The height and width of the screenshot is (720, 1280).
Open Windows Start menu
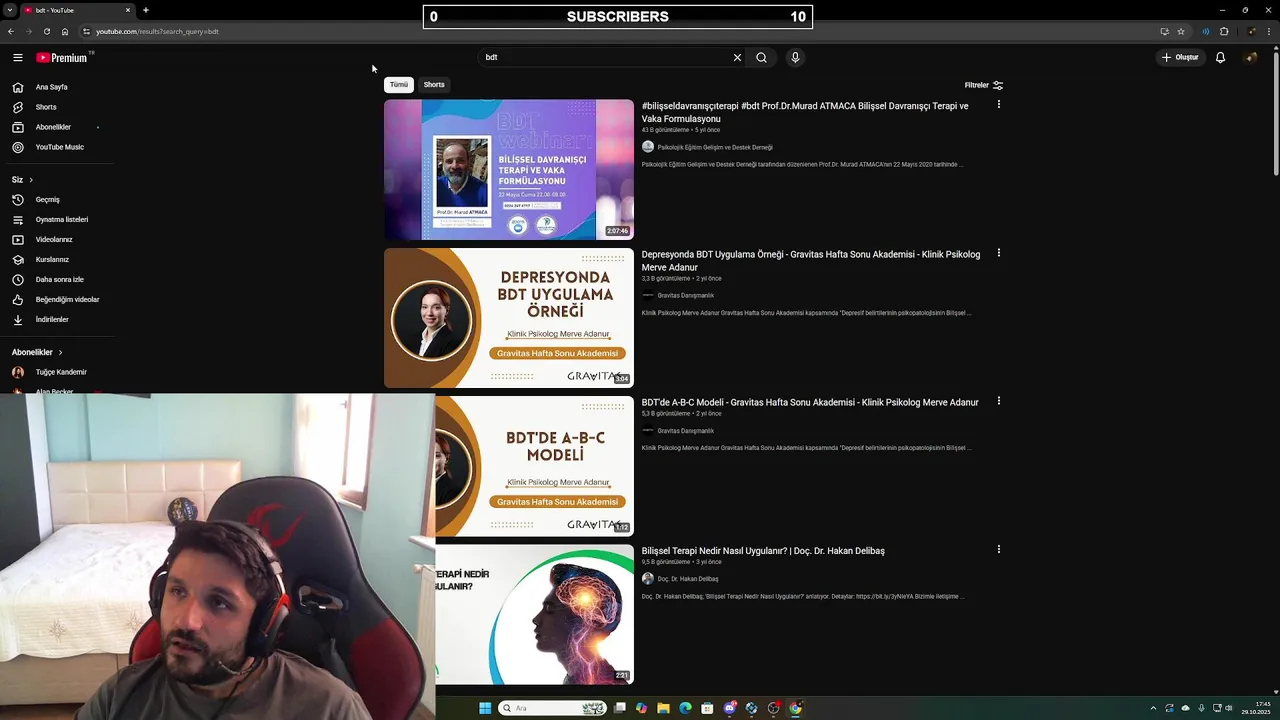(x=485, y=708)
